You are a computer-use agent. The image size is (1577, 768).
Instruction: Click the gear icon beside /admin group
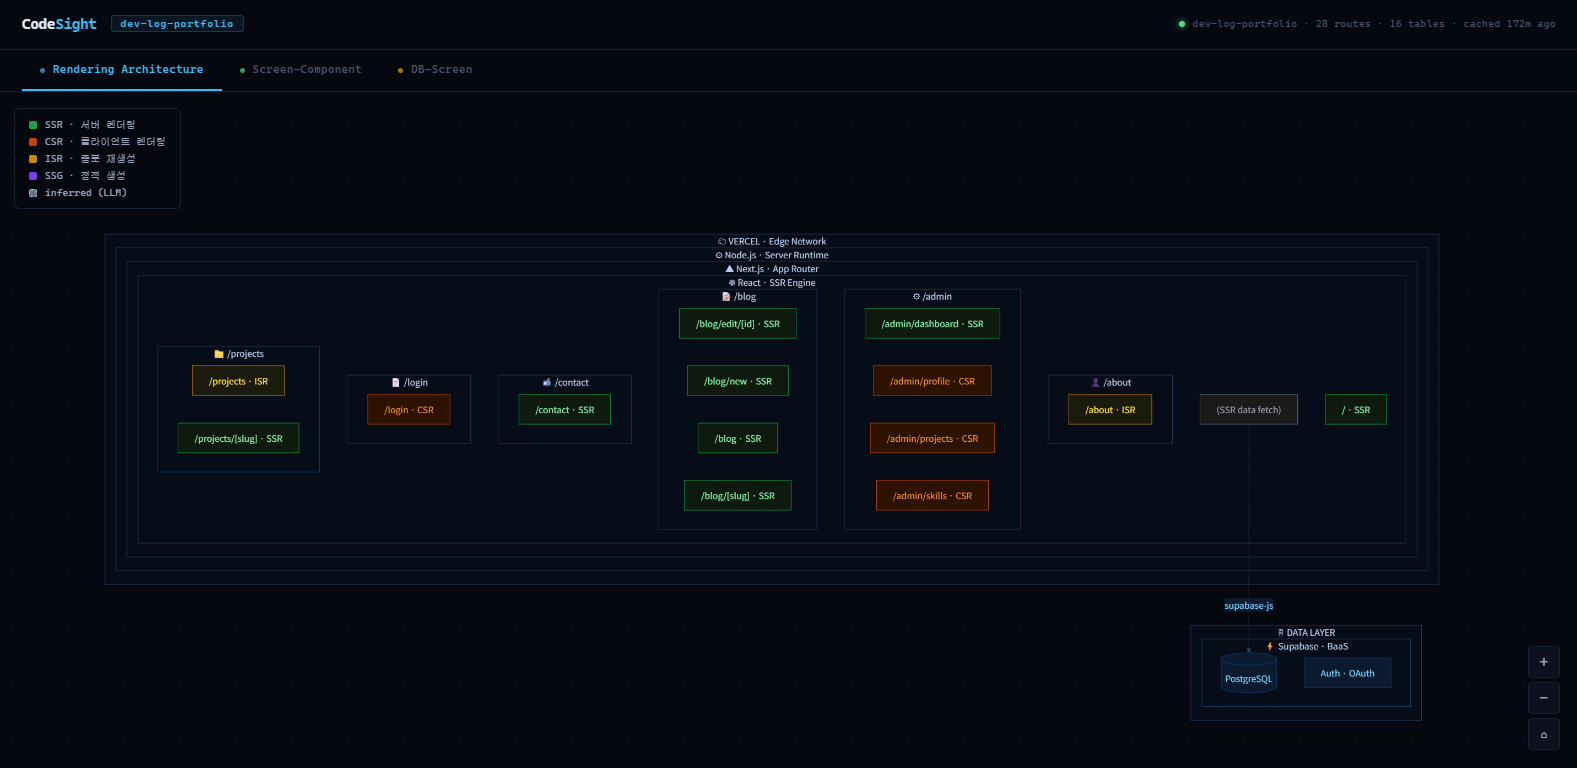(916, 297)
